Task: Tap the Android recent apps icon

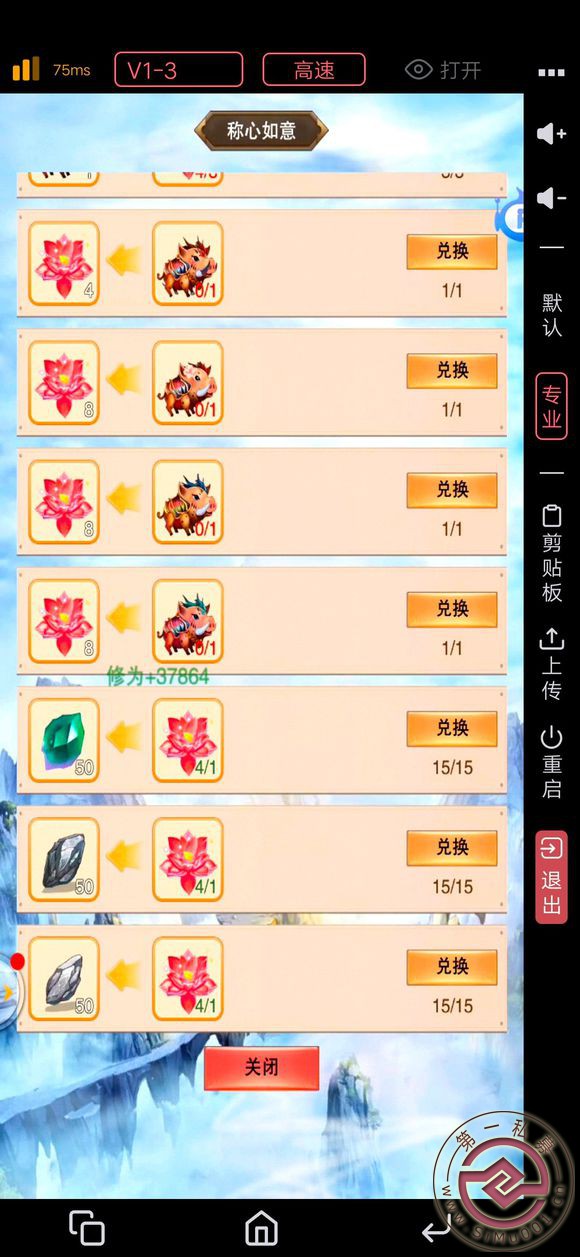Action: [x=87, y=1227]
